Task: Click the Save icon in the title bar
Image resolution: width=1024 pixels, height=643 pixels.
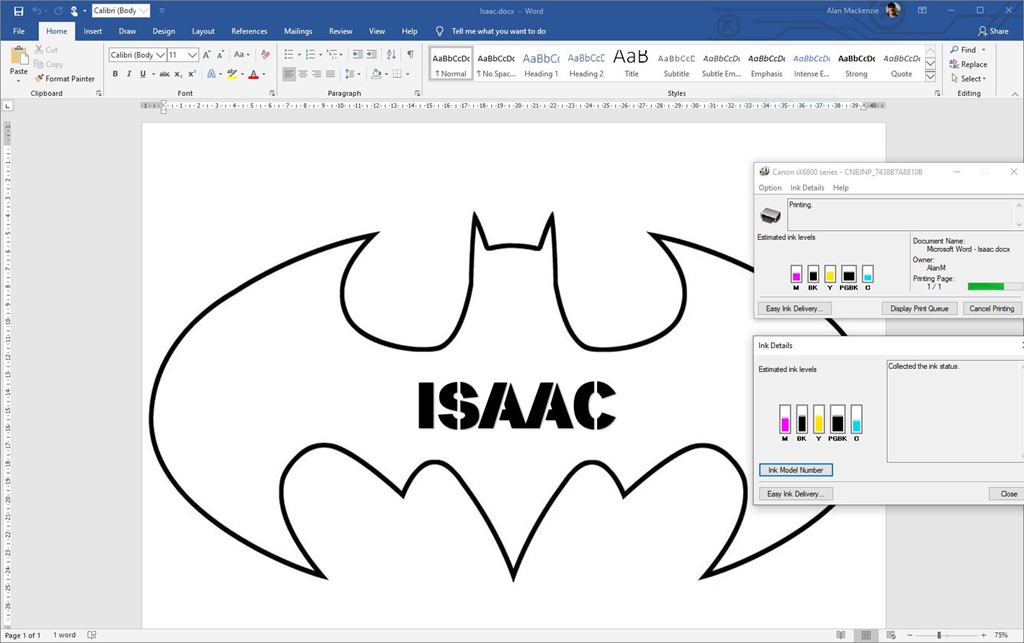Action: point(18,11)
